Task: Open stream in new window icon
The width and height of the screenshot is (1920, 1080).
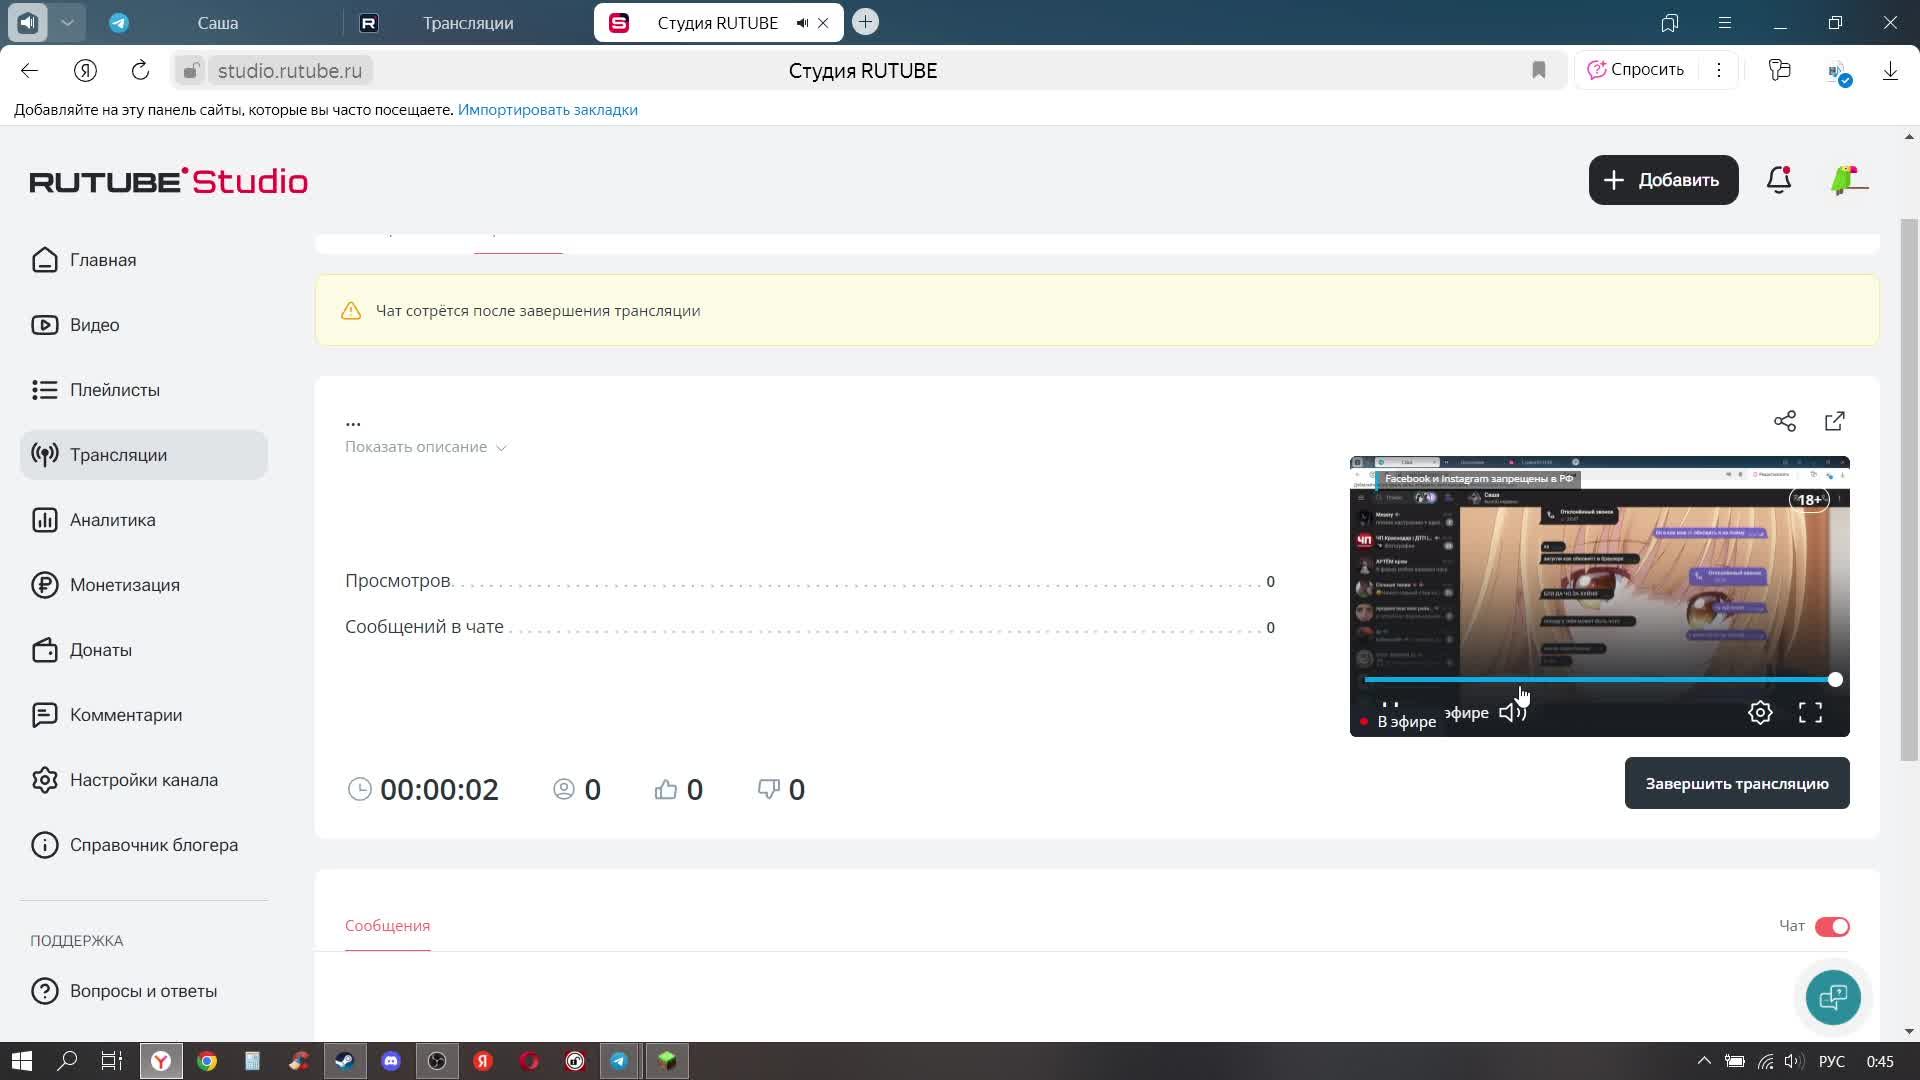Action: click(1835, 421)
